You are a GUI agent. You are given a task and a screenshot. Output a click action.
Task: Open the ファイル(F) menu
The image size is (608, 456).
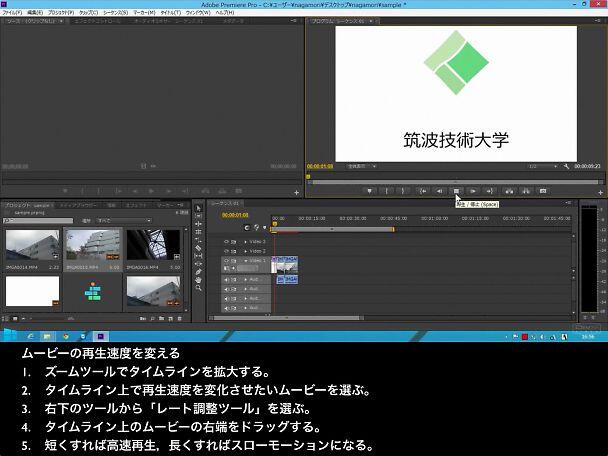(12, 12)
